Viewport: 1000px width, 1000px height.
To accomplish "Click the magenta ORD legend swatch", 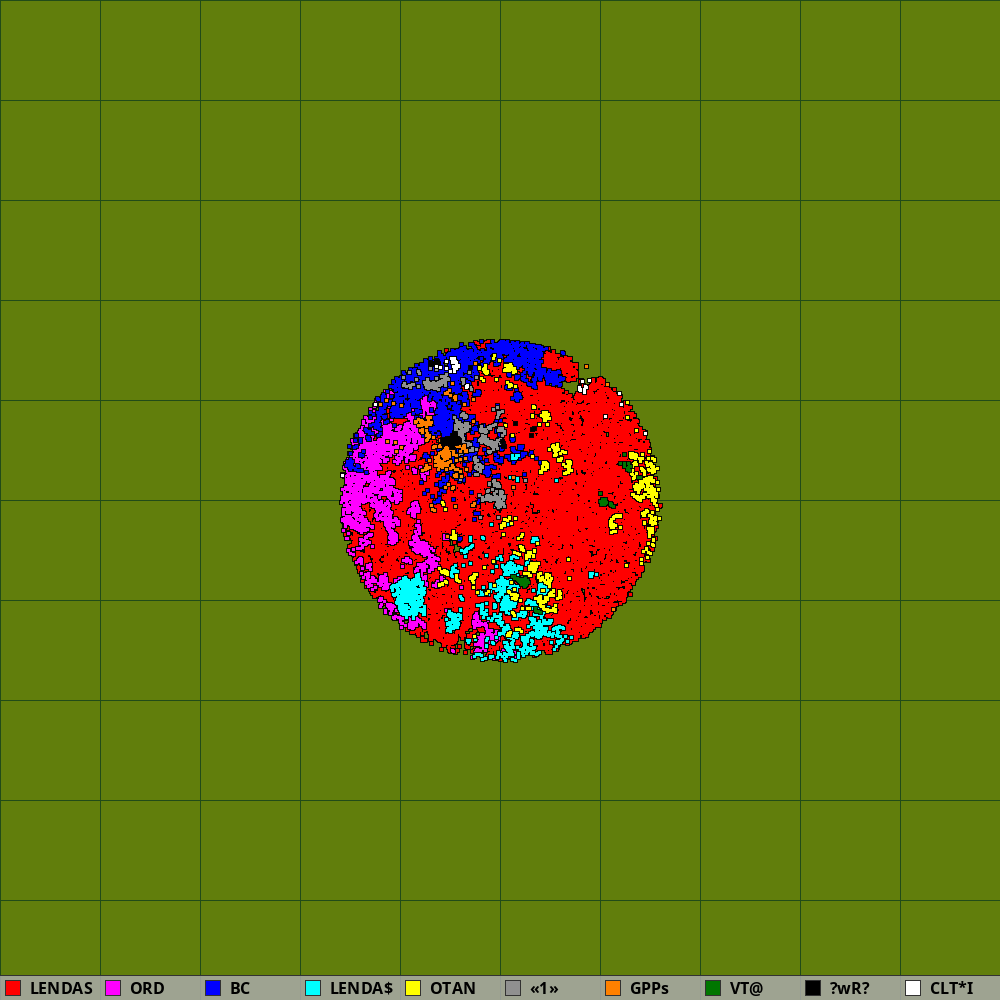I will click(113, 988).
